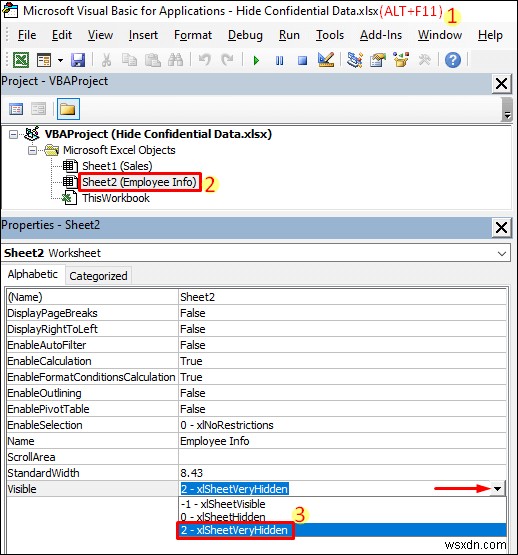Click the Save toolbar icon
518x555 pixels.
(x=78, y=60)
